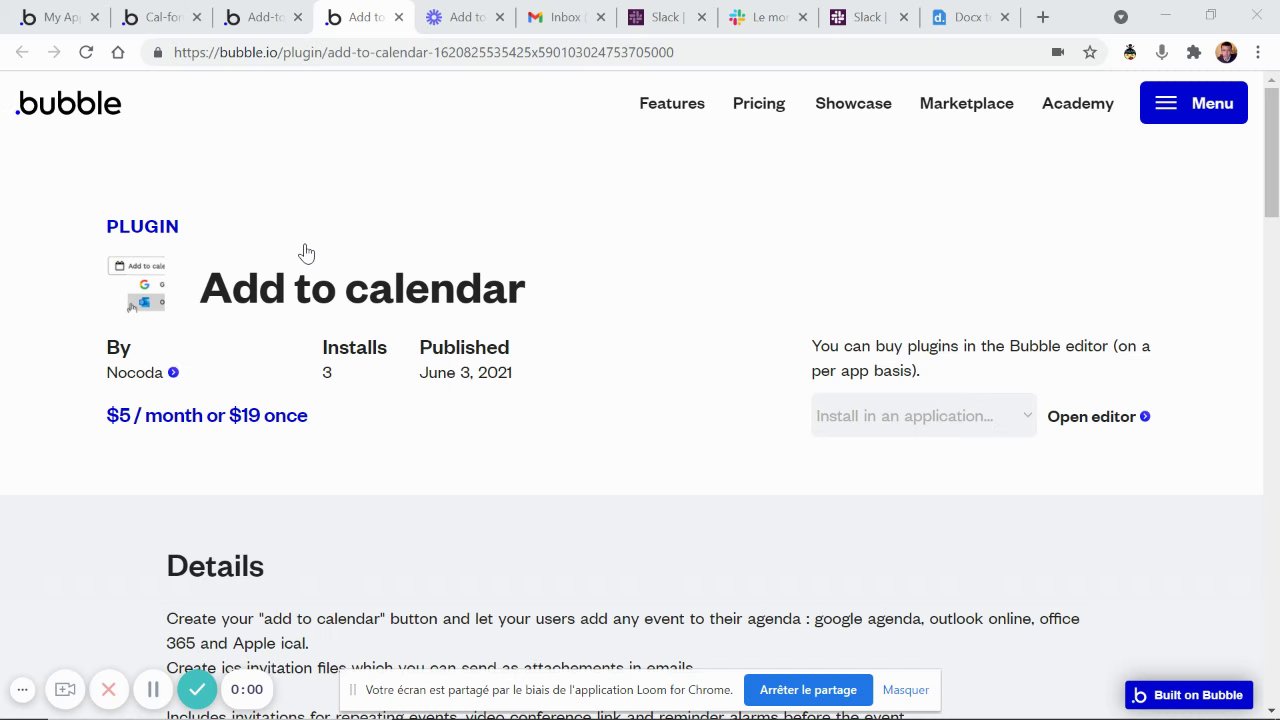1280x720 pixels.
Task: Open a new browser tab
Action: [1043, 17]
